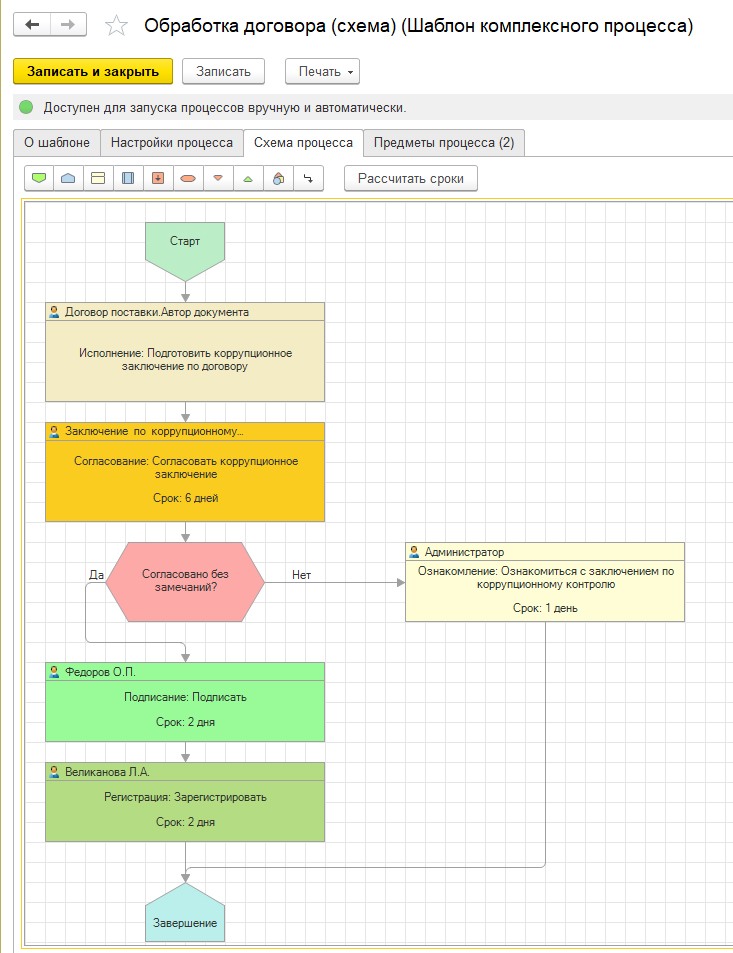Click the Рассчитать сроки button
Screen dimensions: 733x953
coord(411,178)
